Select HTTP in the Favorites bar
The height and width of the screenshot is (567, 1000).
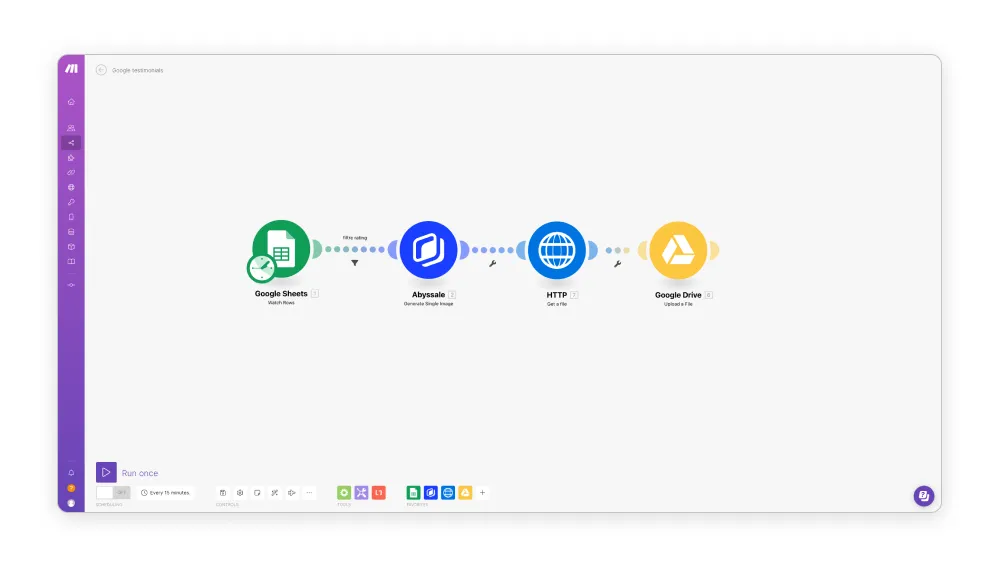(448, 492)
